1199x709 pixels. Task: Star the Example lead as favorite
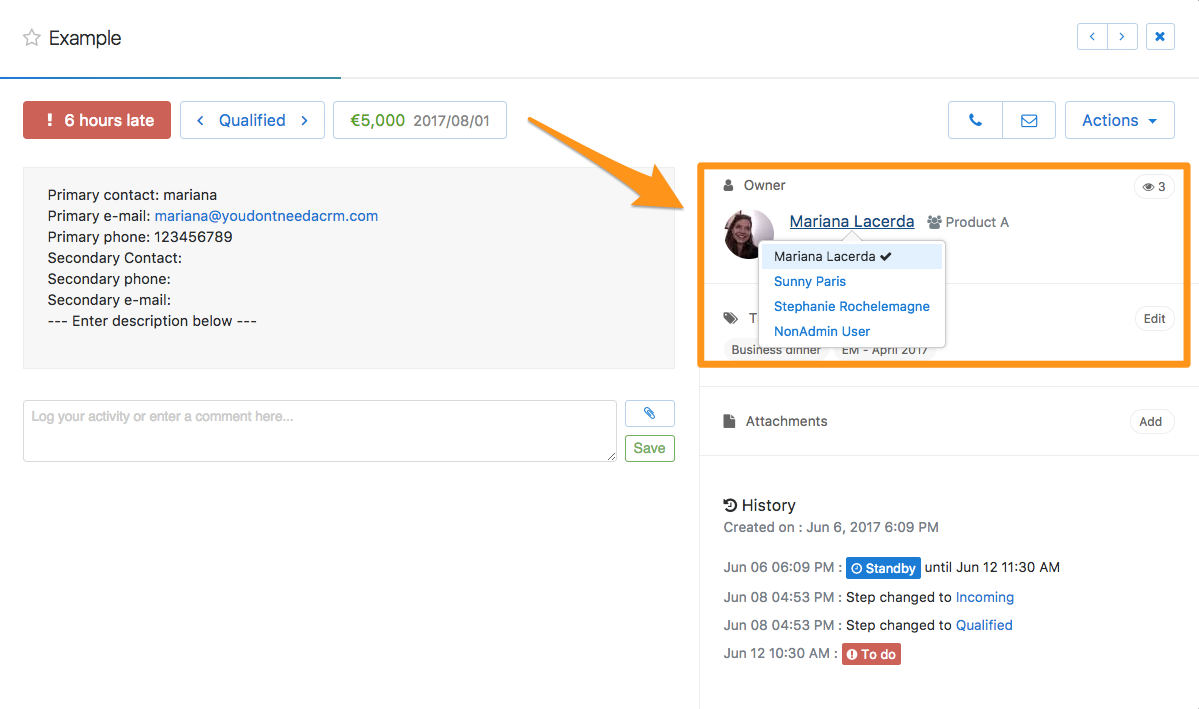pyautogui.click(x=32, y=38)
